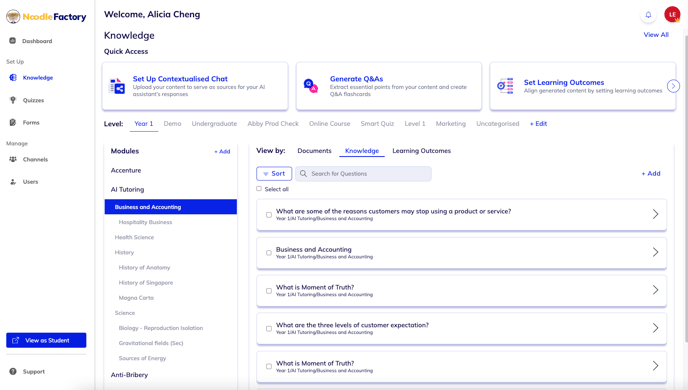688x390 pixels.
Task: Switch to the Abby Prod Check level
Action: 273,124
